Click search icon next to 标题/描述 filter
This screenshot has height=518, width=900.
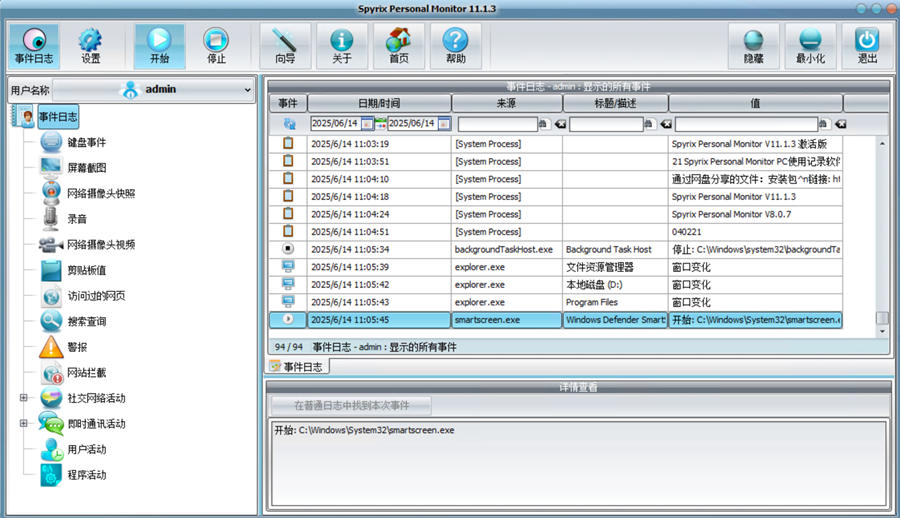pos(649,123)
